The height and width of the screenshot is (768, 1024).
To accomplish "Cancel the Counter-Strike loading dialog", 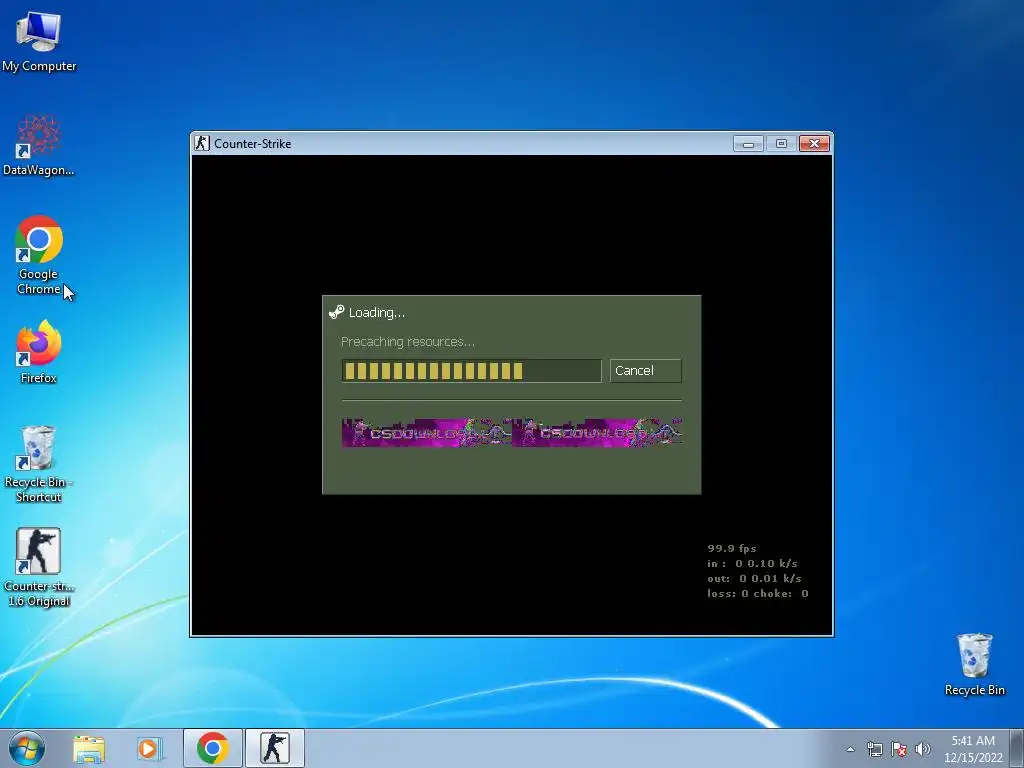I will (645, 371).
